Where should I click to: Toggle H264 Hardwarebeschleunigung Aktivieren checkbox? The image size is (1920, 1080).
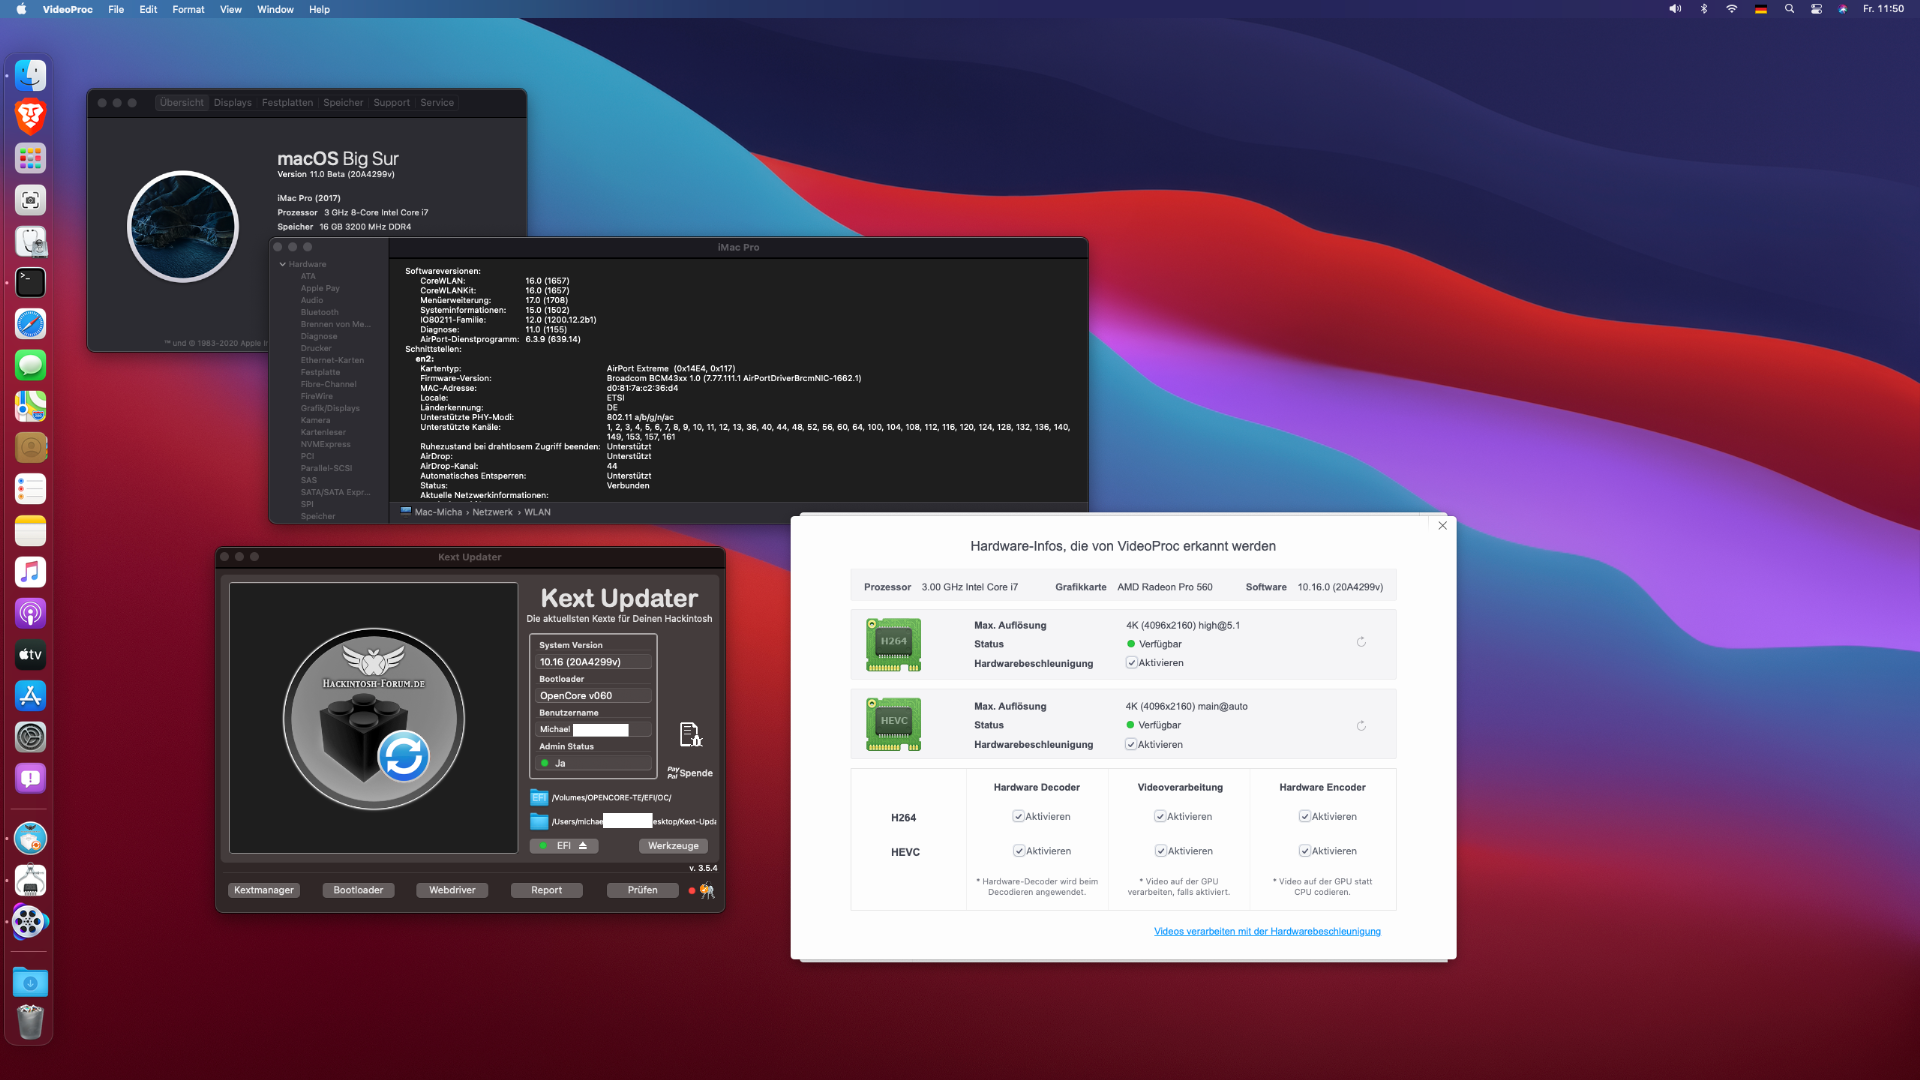pyautogui.click(x=1132, y=663)
